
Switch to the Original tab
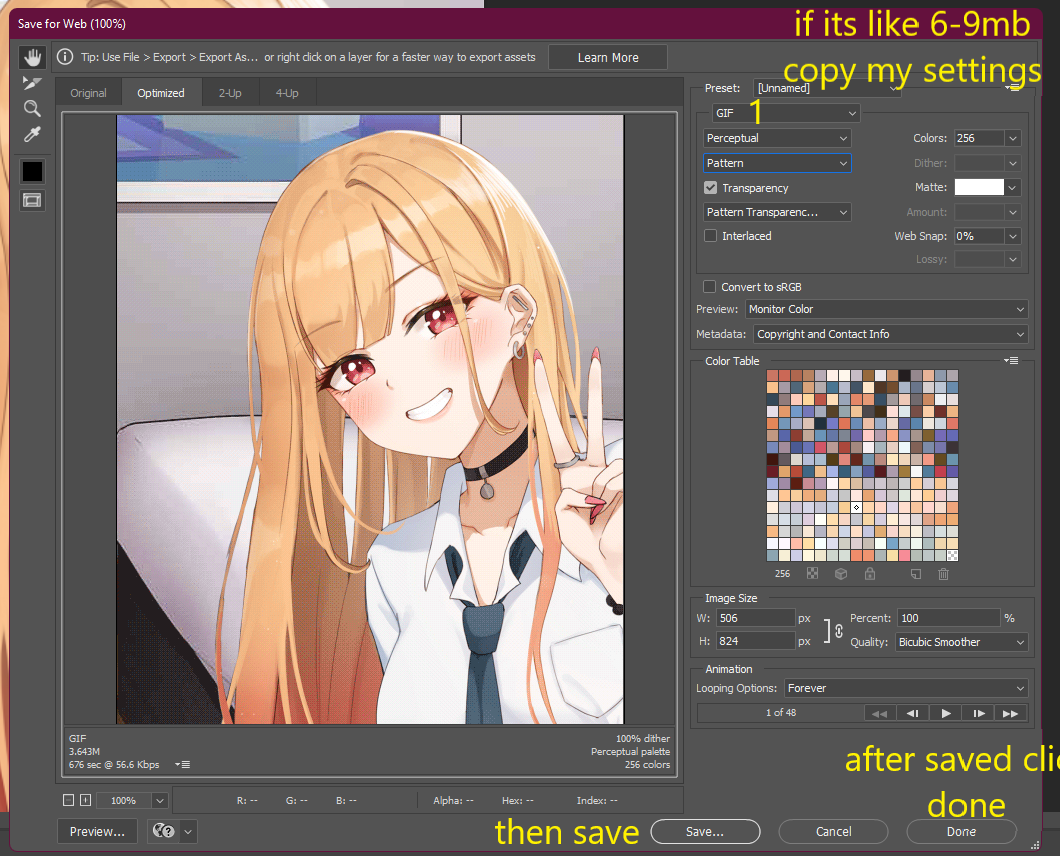point(89,93)
